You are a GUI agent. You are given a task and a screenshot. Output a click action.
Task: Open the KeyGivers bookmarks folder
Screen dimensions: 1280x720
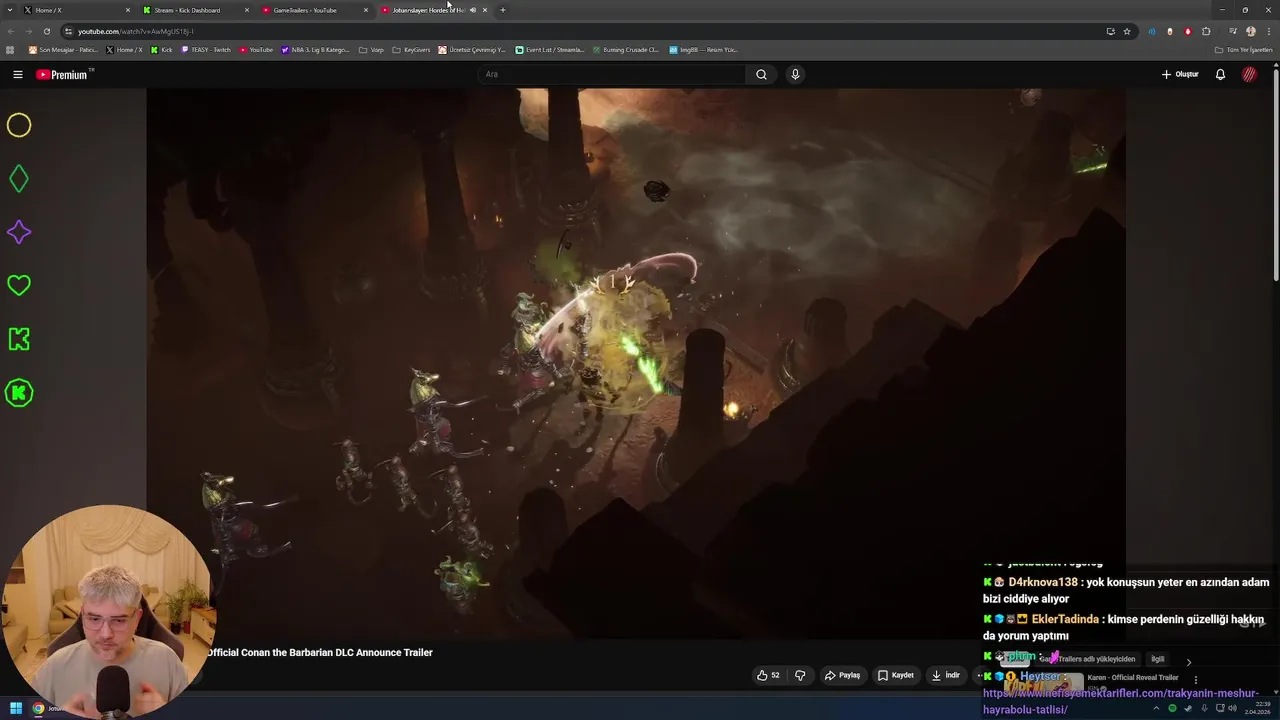411,49
